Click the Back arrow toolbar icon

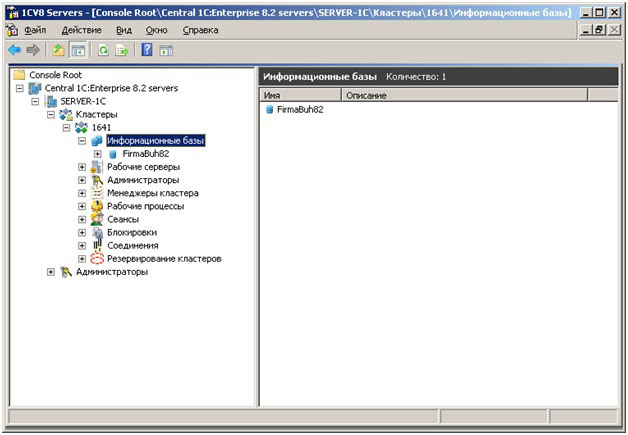[x=14, y=50]
